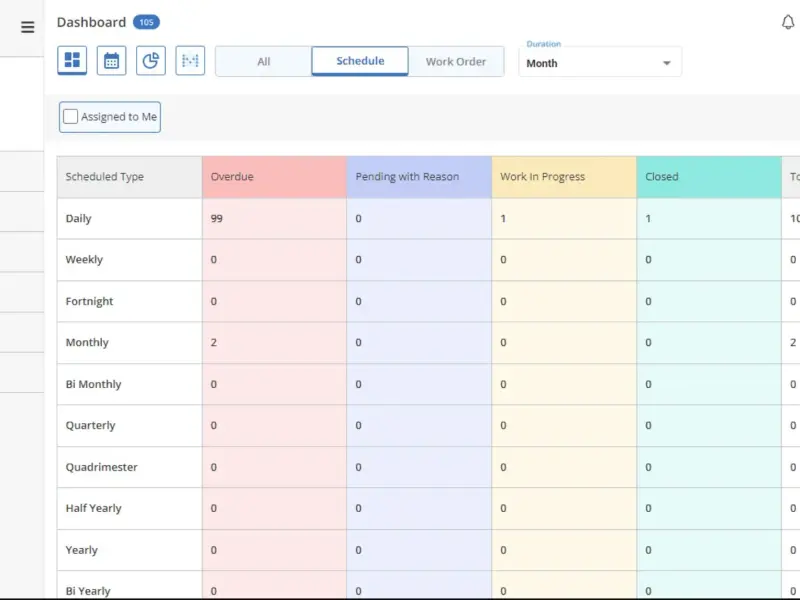The image size is (800, 600).
Task: Click the Daily Work In Progress value
Action: pos(503,218)
